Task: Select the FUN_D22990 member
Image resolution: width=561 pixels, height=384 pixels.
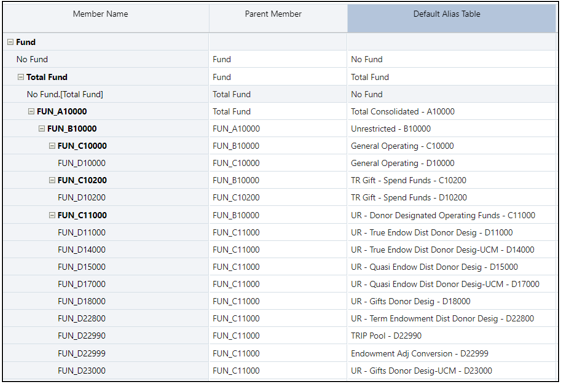Action: (82, 336)
